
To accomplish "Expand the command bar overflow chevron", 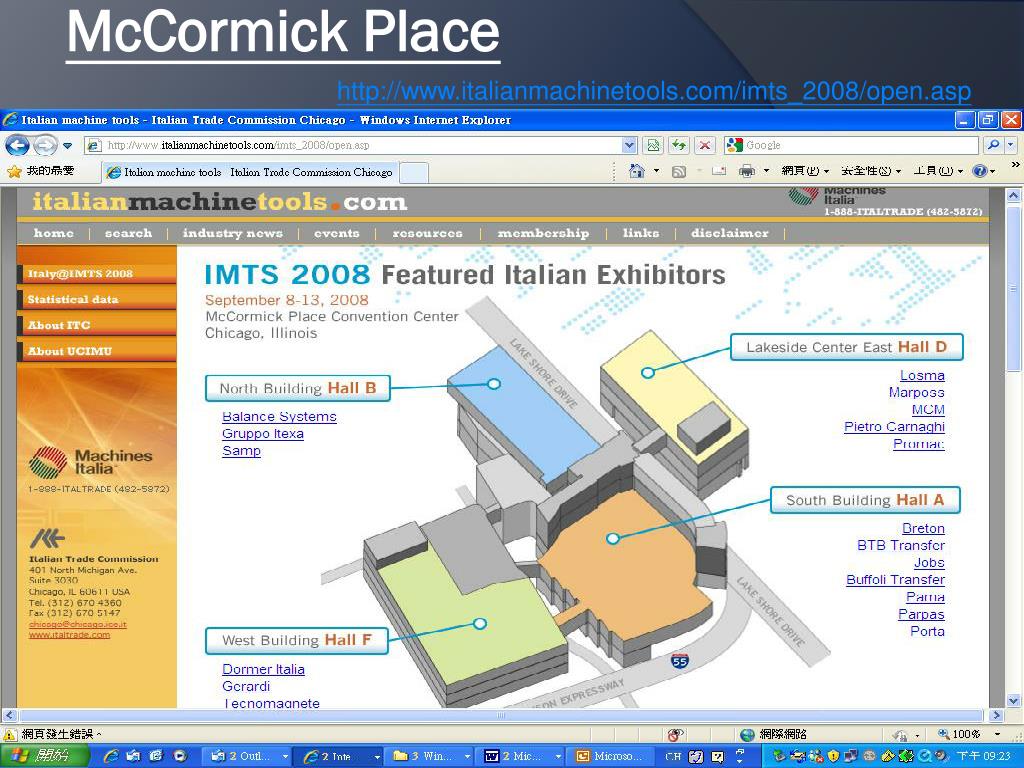I will (x=1015, y=165).
